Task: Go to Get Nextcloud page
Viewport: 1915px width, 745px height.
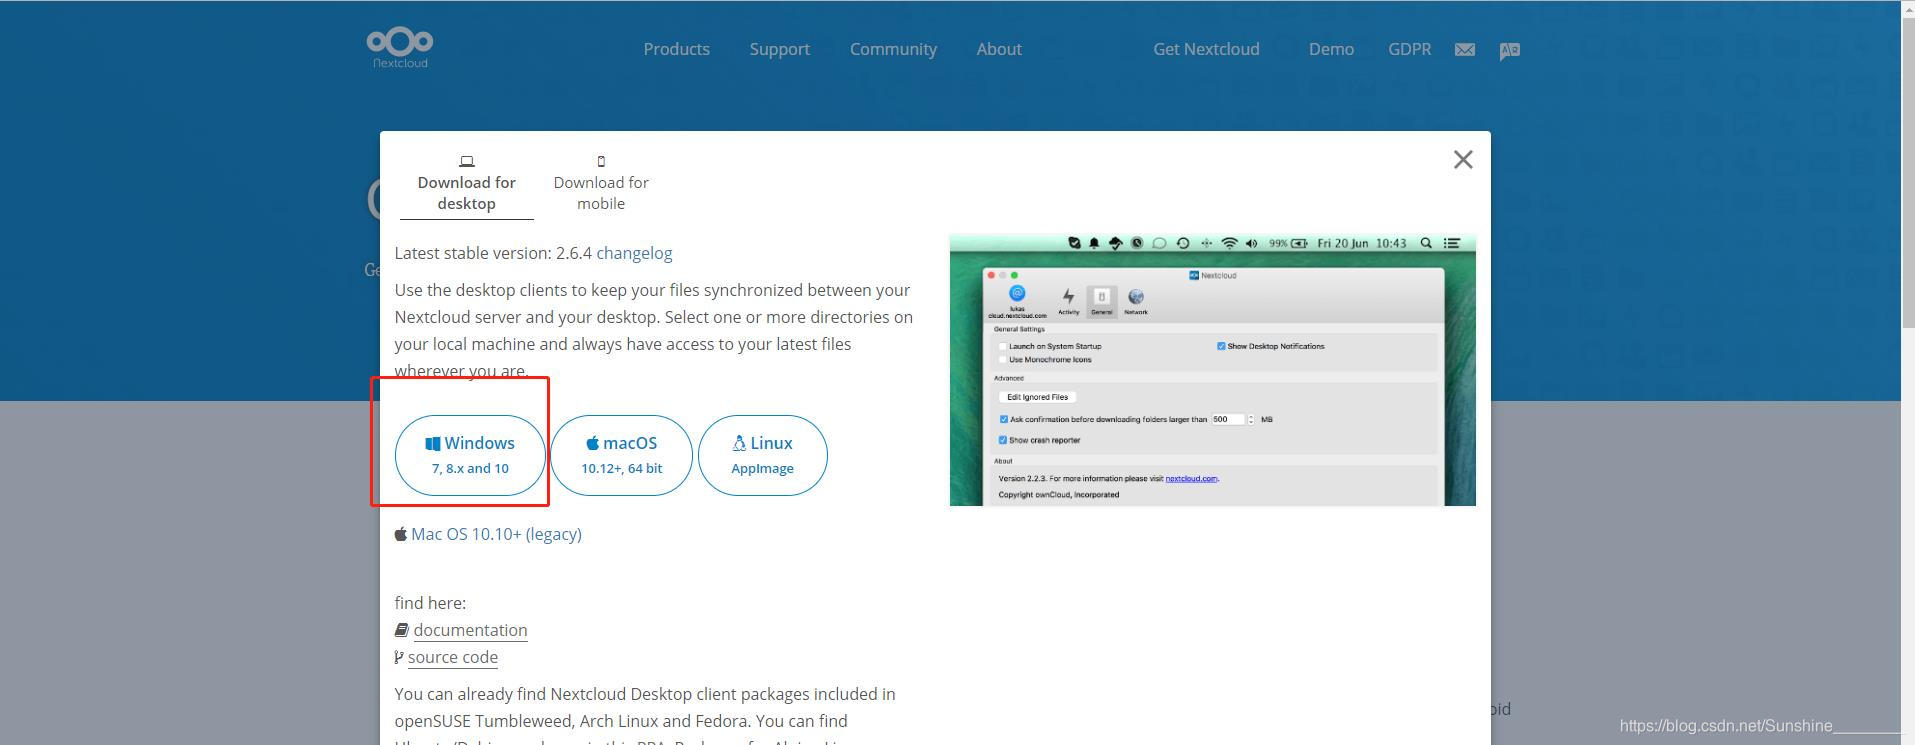Action: pyautogui.click(x=1206, y=49)
